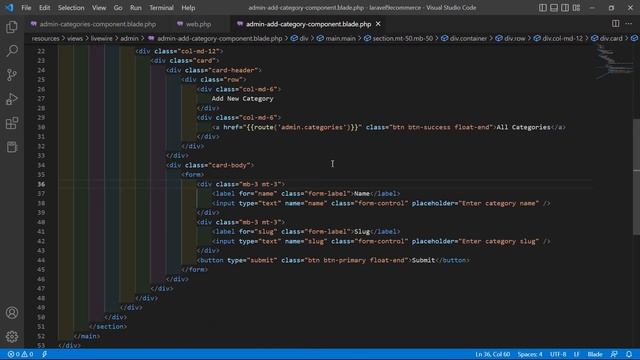
Task: Click the errors and warnings status indicator
Action: [20, 354]
